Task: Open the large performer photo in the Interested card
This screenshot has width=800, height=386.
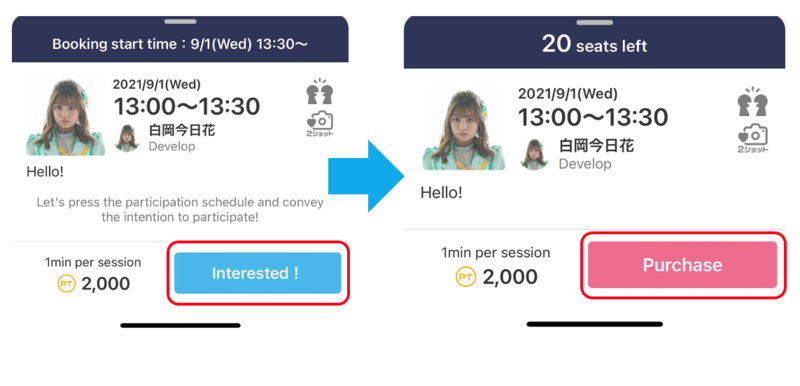Action: [66, 117]
